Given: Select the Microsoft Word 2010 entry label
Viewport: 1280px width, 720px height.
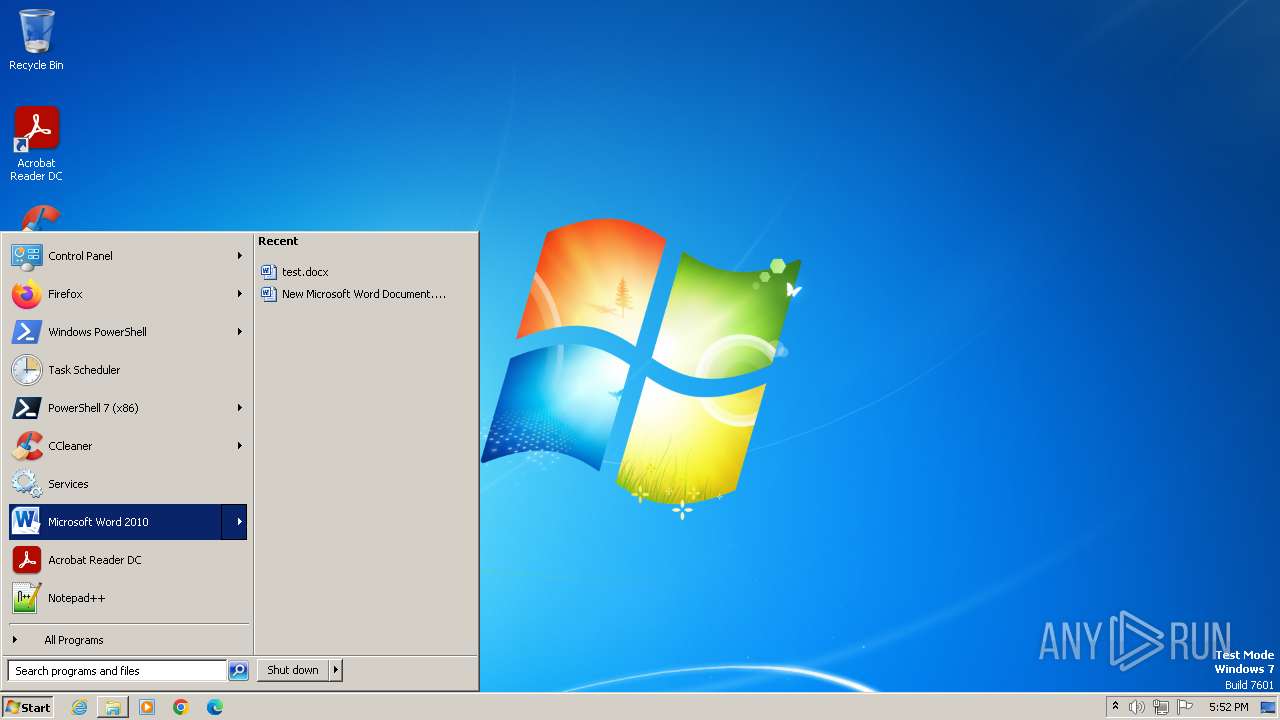Looking at the screenshot, I should [98, 522].
